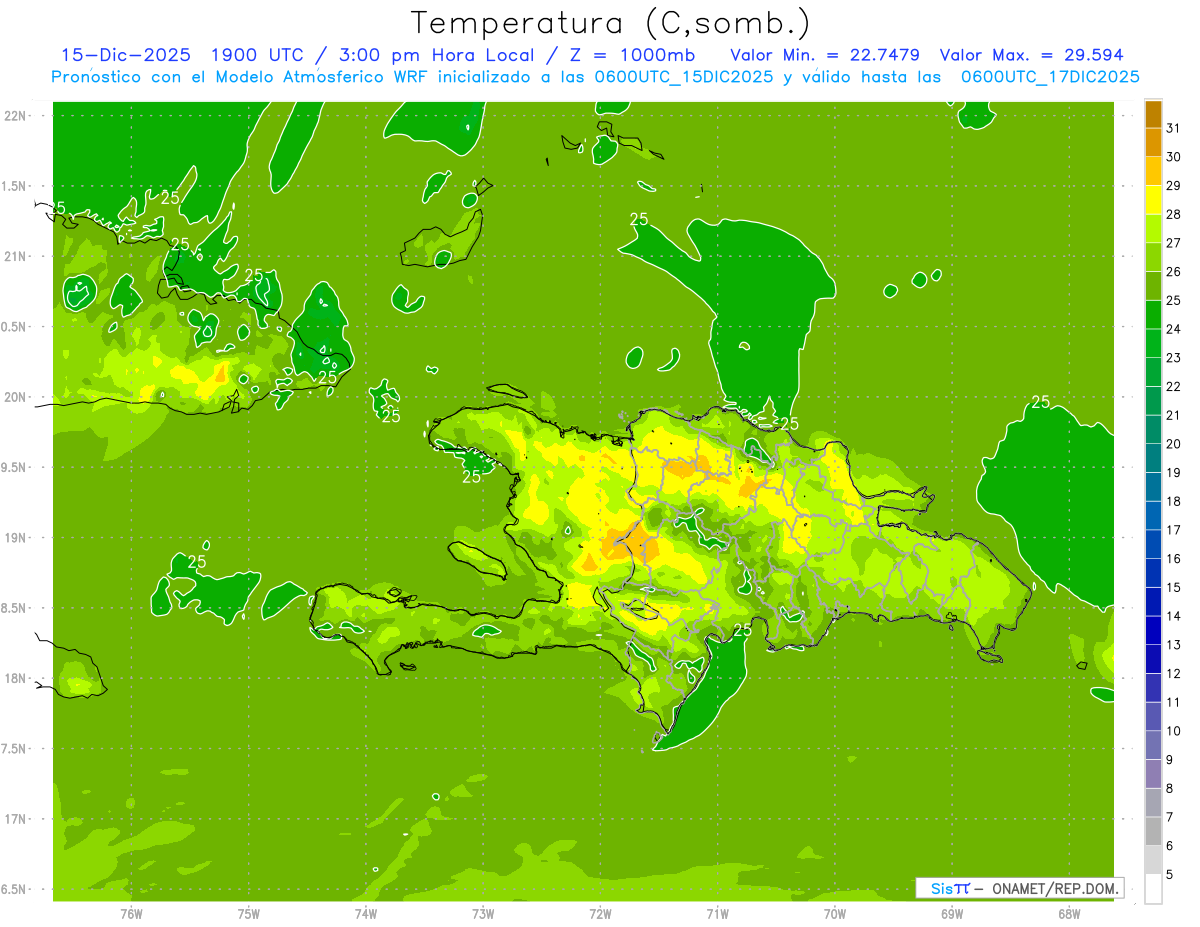Click the map title "Temperatura (C,somb.)"

click(x=611, y=23)
